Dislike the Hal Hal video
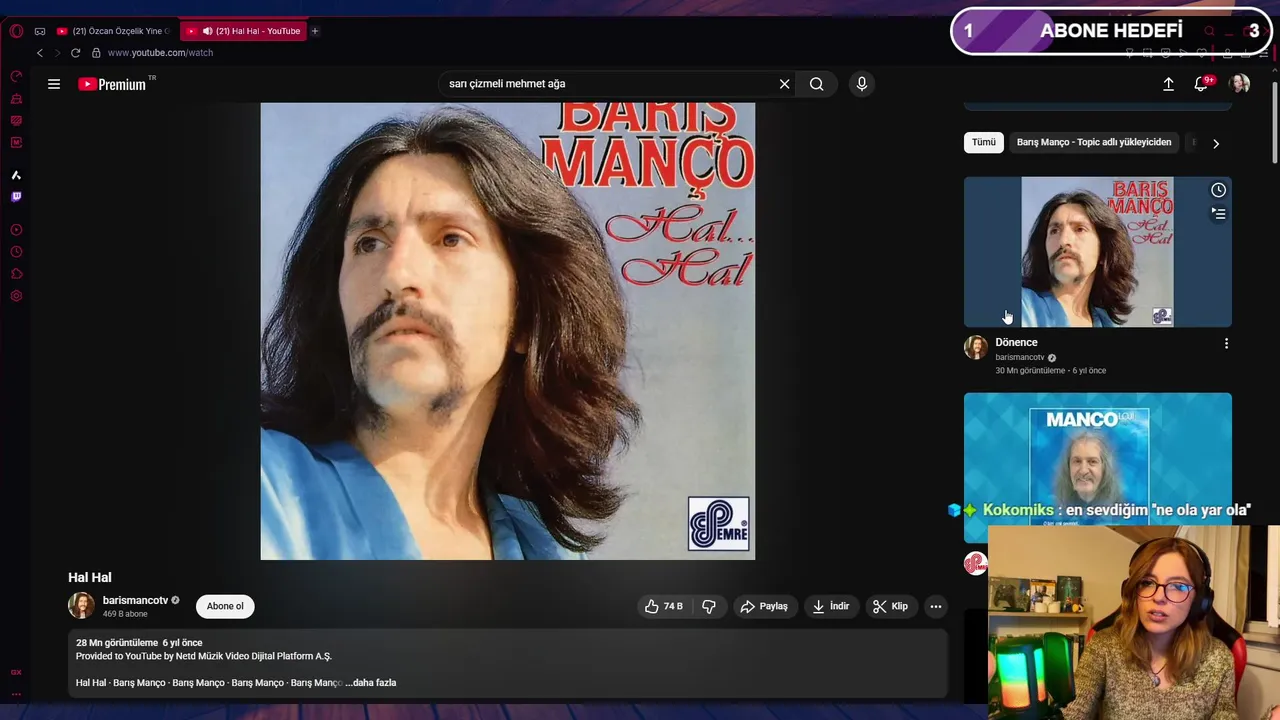The image size is (1280, 720). (709, 606)
